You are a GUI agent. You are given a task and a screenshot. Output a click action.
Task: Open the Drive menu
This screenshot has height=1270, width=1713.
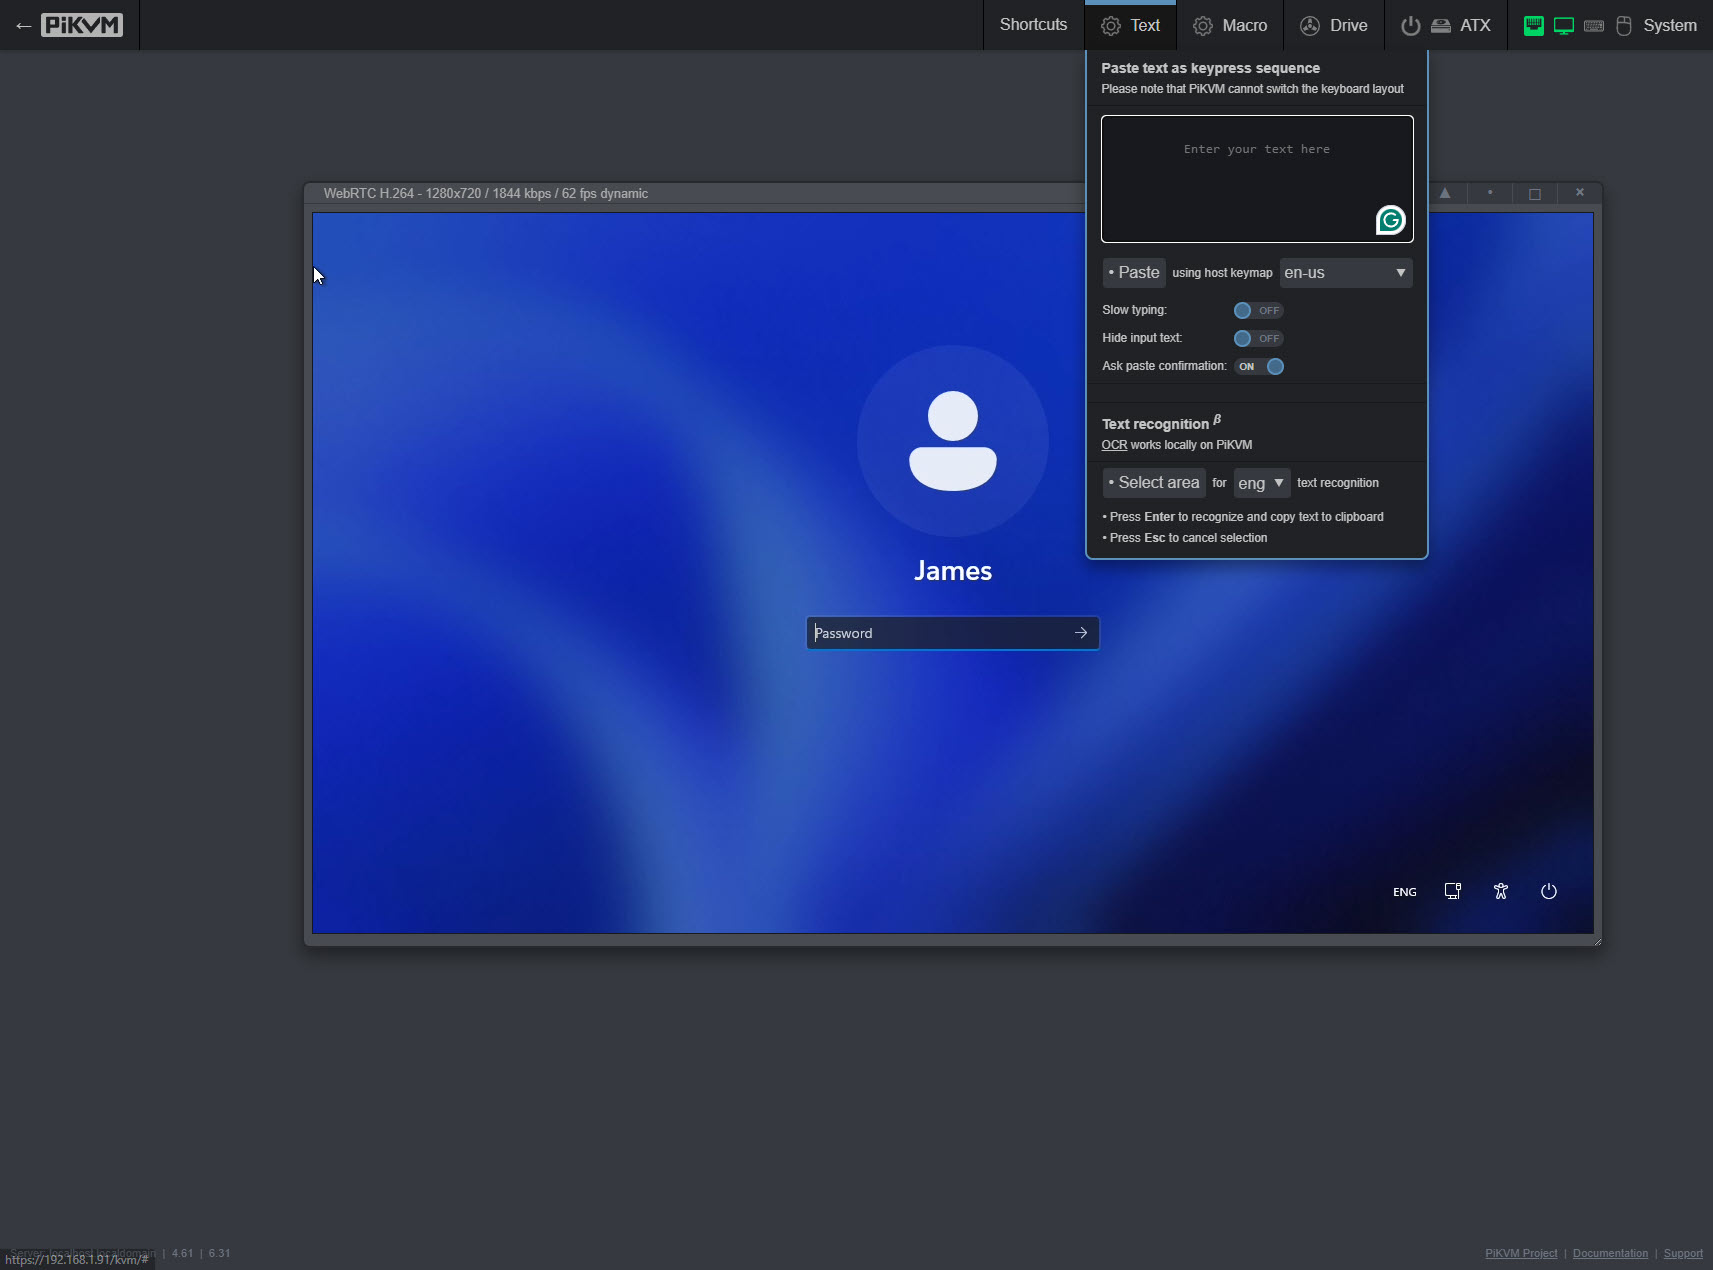coord(1334,25)
